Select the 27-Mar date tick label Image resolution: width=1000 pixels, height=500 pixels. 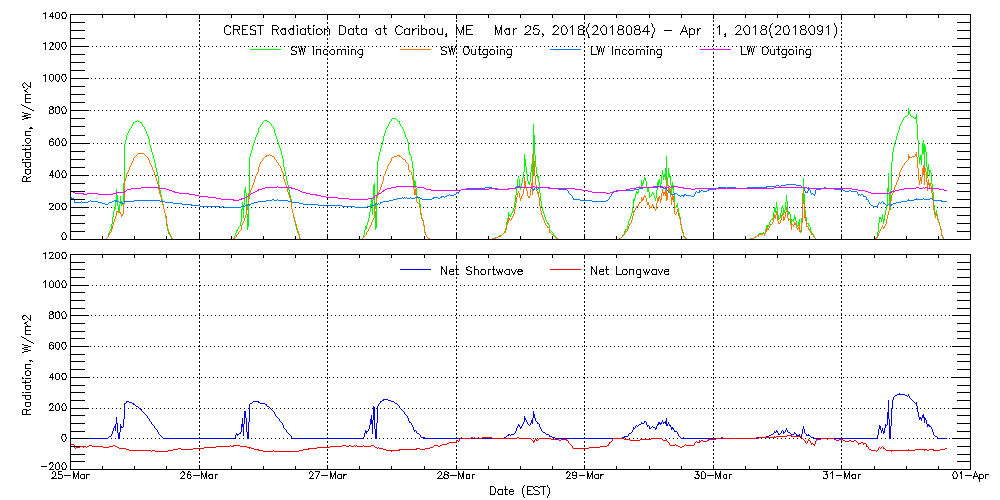point(328,477)
